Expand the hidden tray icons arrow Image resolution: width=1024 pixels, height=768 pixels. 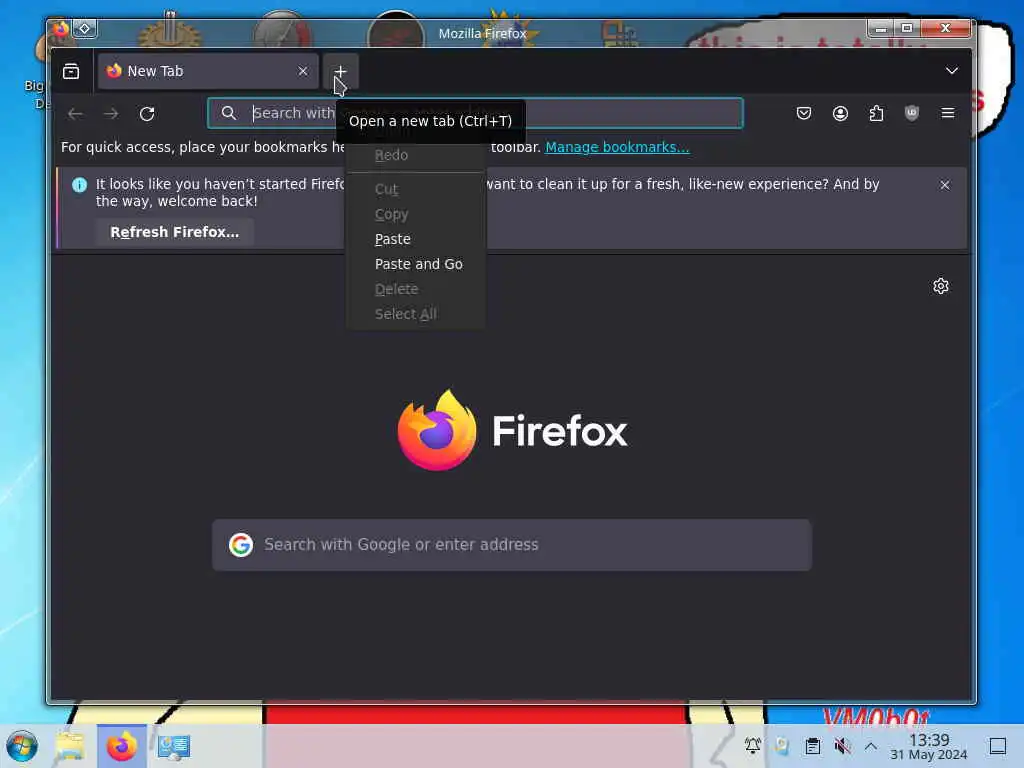(x=871, y=745)
